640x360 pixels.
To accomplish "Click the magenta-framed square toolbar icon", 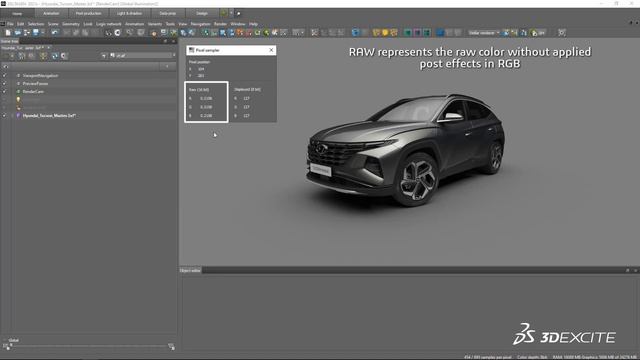I will [417, 33].
